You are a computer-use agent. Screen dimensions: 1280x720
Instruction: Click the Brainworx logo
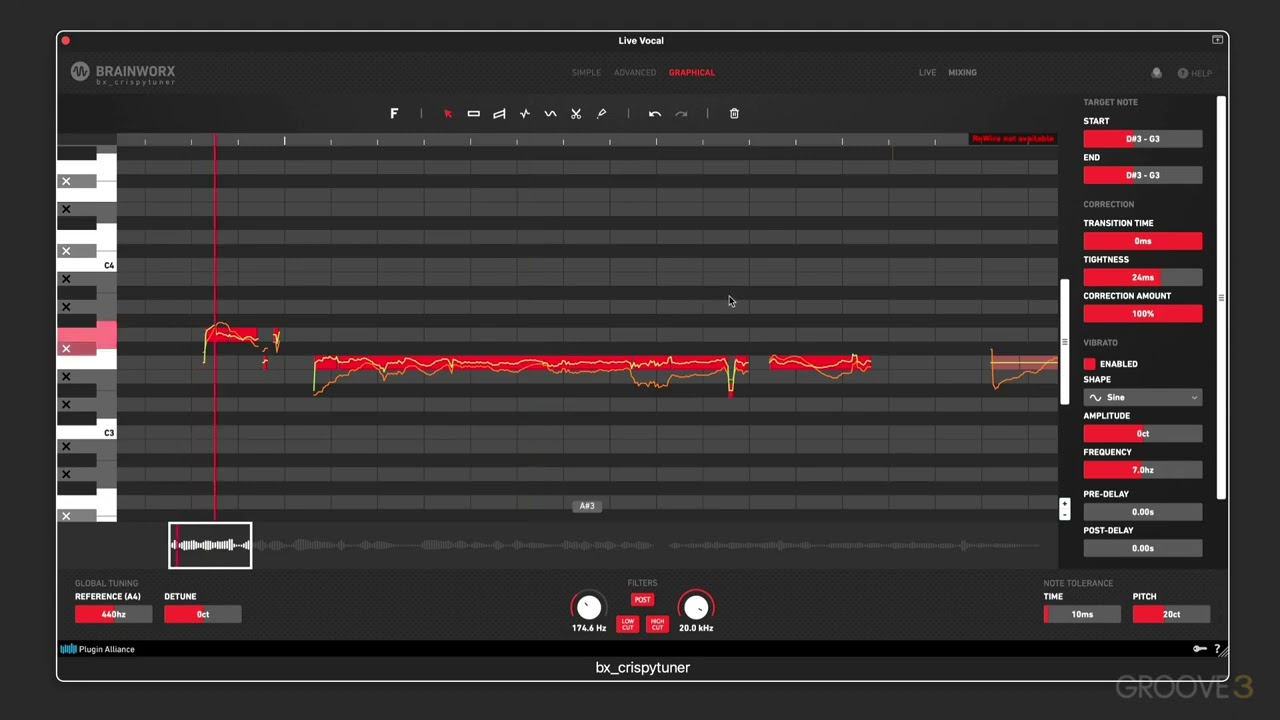point(123,73)
